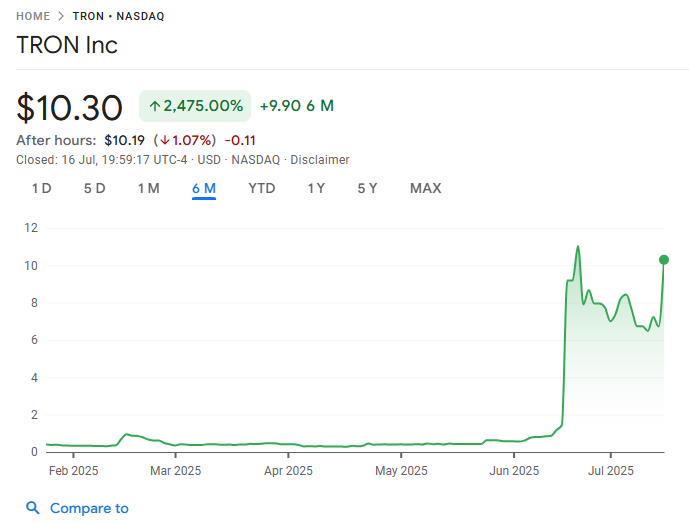
Task: Select the 5 Y time range
Action: click(367, 188)
